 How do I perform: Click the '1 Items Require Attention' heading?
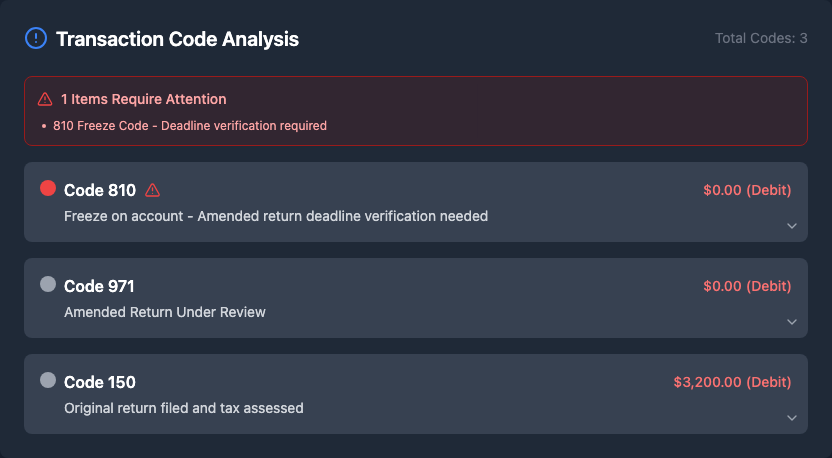point(143,99)
